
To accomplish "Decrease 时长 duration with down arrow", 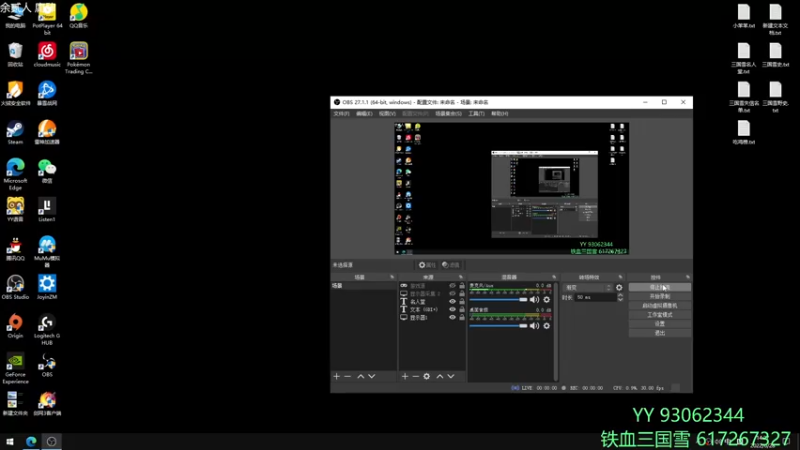I will pyautogui.click(x=620, y=299).
